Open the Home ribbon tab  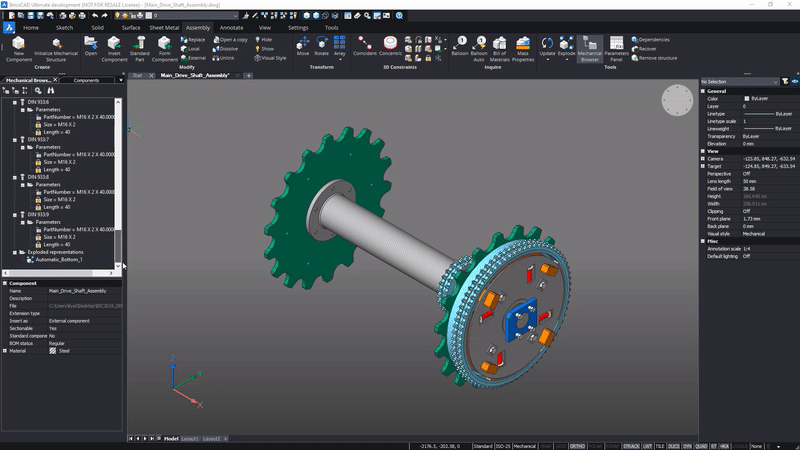(x=31, y=28)
